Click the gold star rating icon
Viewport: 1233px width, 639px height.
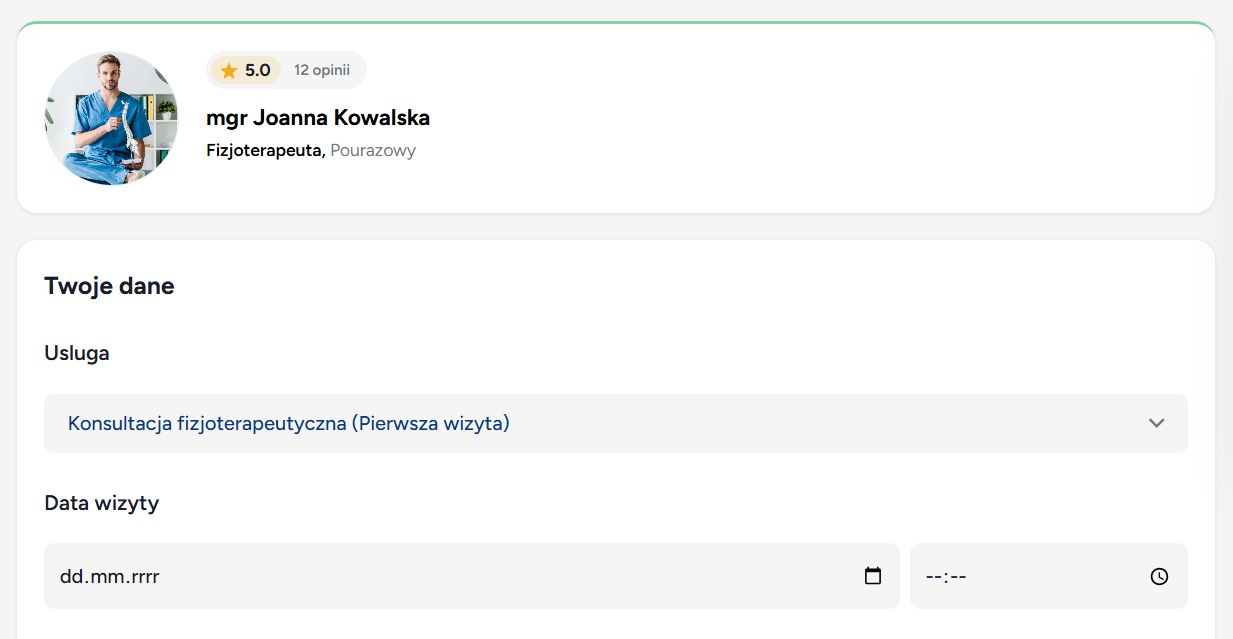[229, 70]
